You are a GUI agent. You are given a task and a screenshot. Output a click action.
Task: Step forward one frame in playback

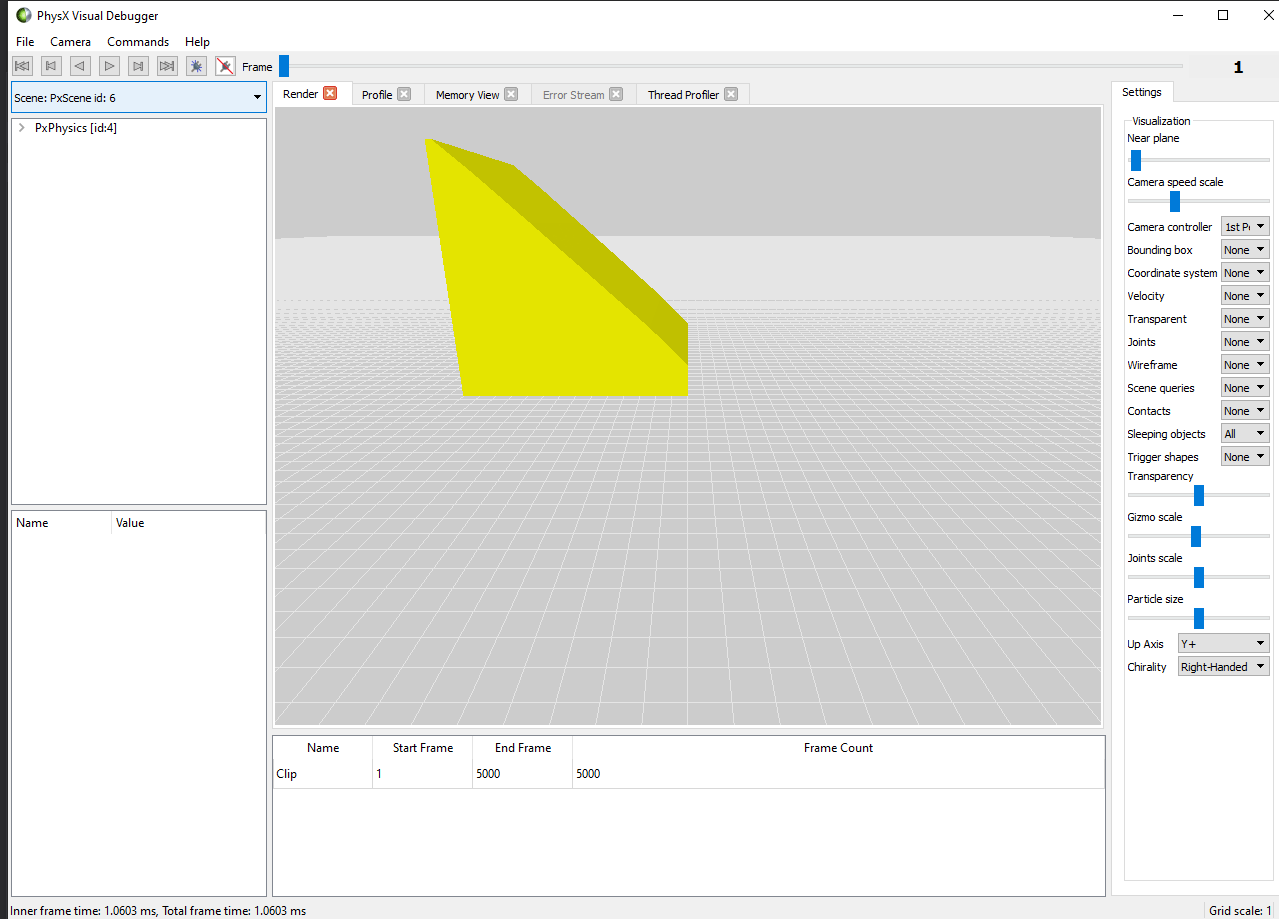point(138,66)
